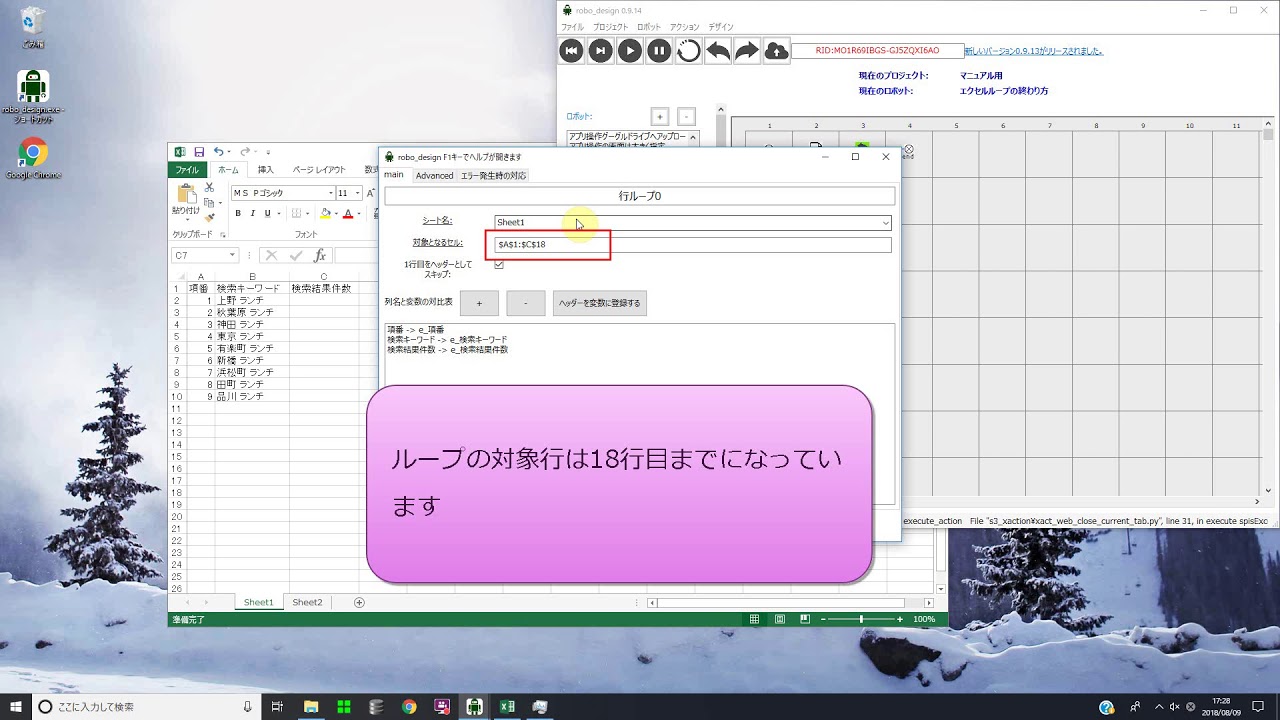Click the Excel normal view icon in status bar

tap(756, 619)
